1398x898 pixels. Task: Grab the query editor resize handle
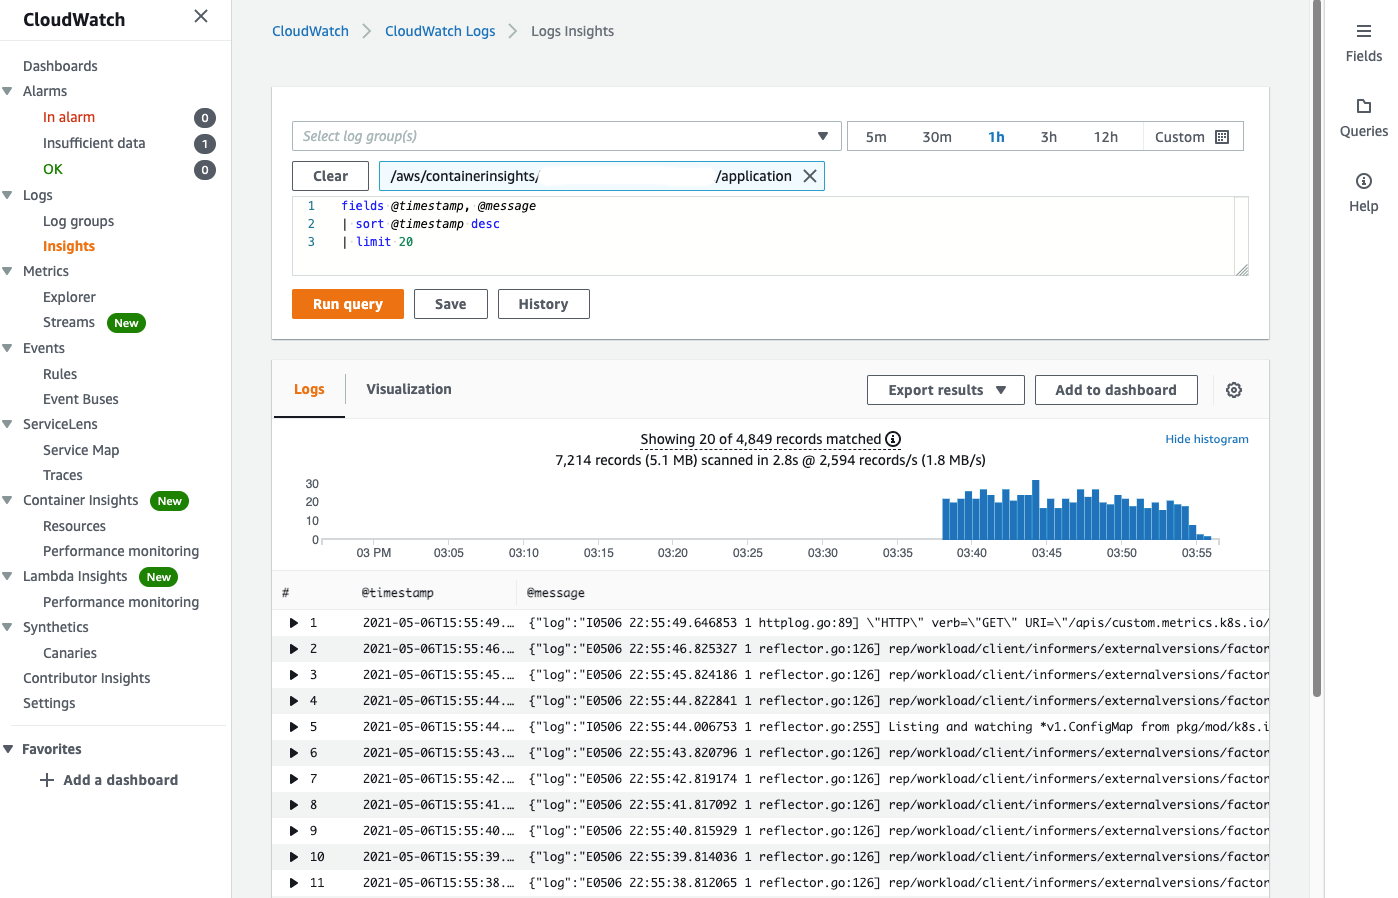(1242, 269)
